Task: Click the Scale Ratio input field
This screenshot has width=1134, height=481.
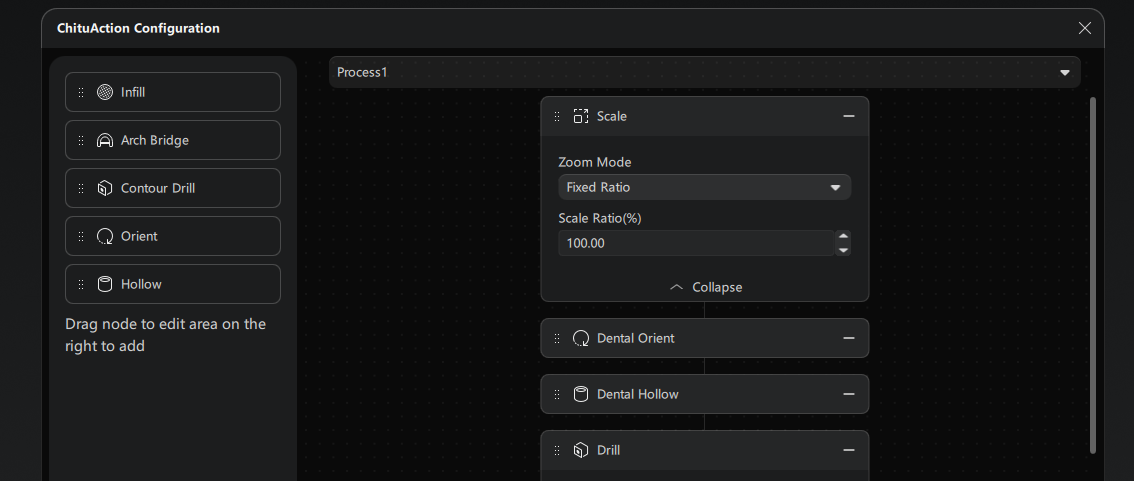Action: (x=696, y=243)
